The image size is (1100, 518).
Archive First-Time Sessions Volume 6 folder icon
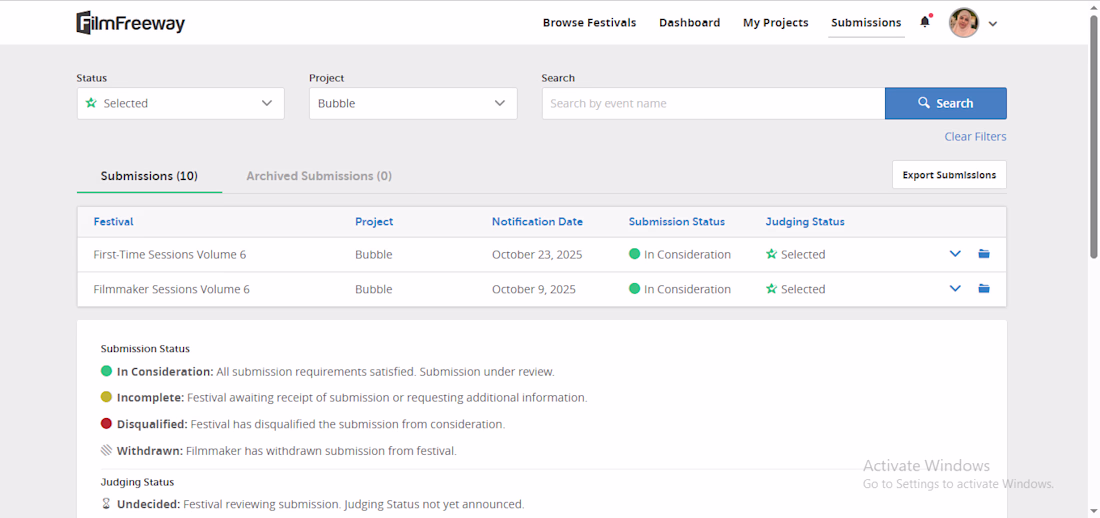click(984, 254)
